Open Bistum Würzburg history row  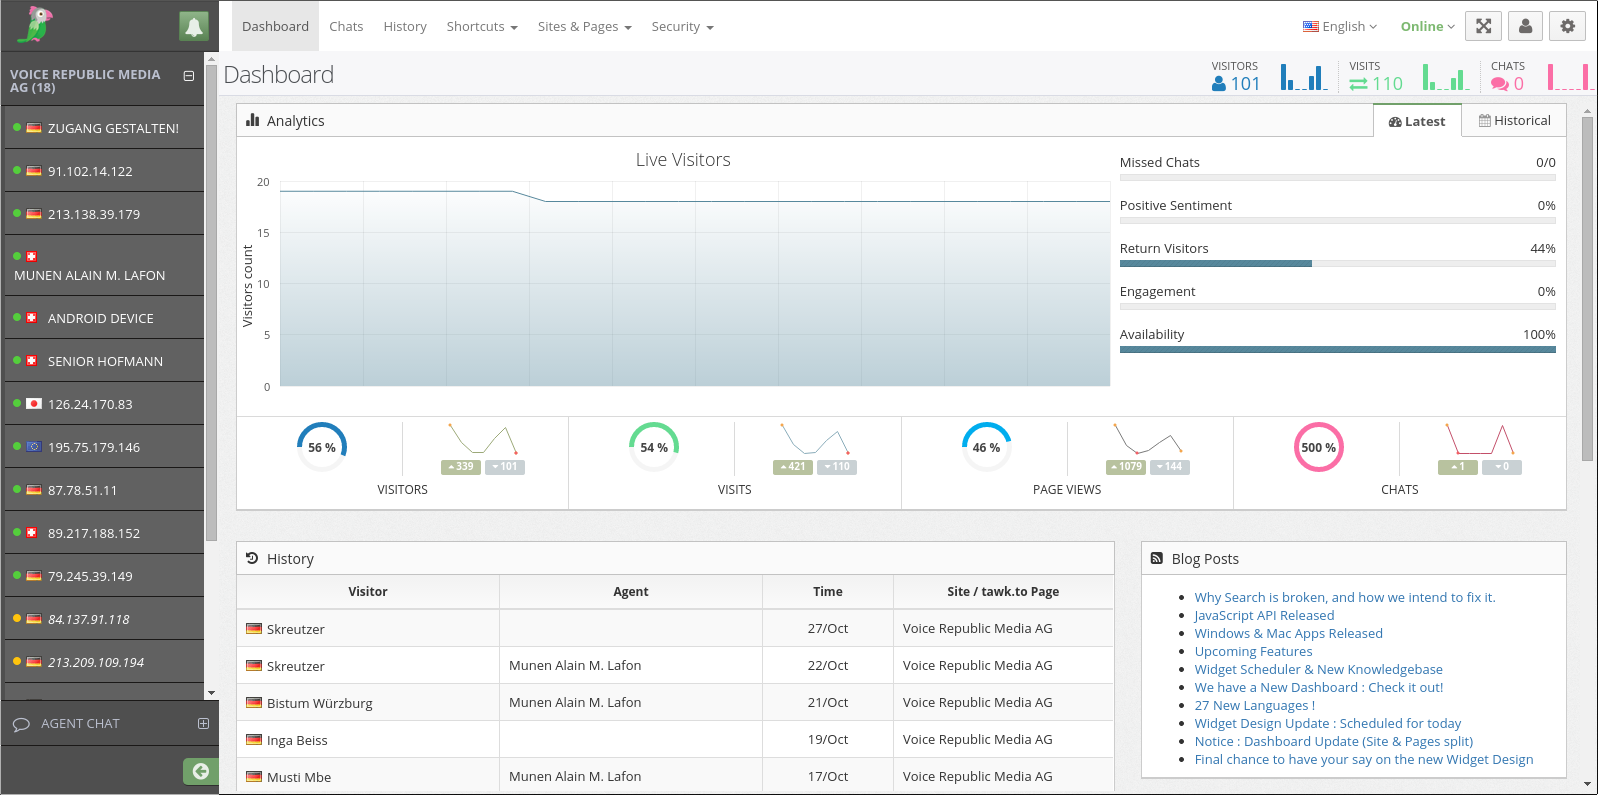tap(675, 702)
